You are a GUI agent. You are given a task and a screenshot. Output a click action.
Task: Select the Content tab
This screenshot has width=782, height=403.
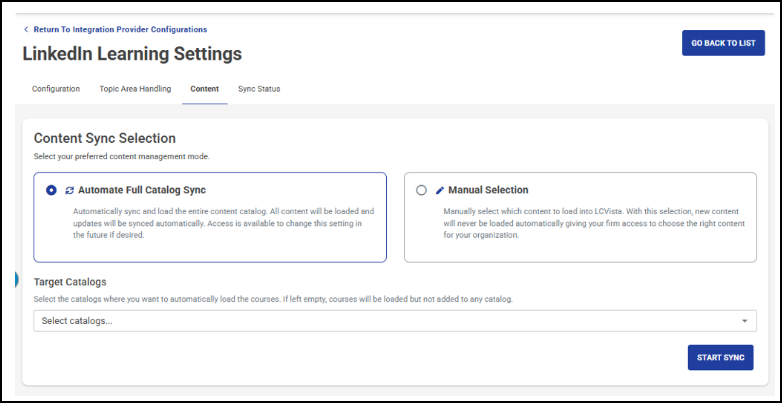click(x=204, y=89)
